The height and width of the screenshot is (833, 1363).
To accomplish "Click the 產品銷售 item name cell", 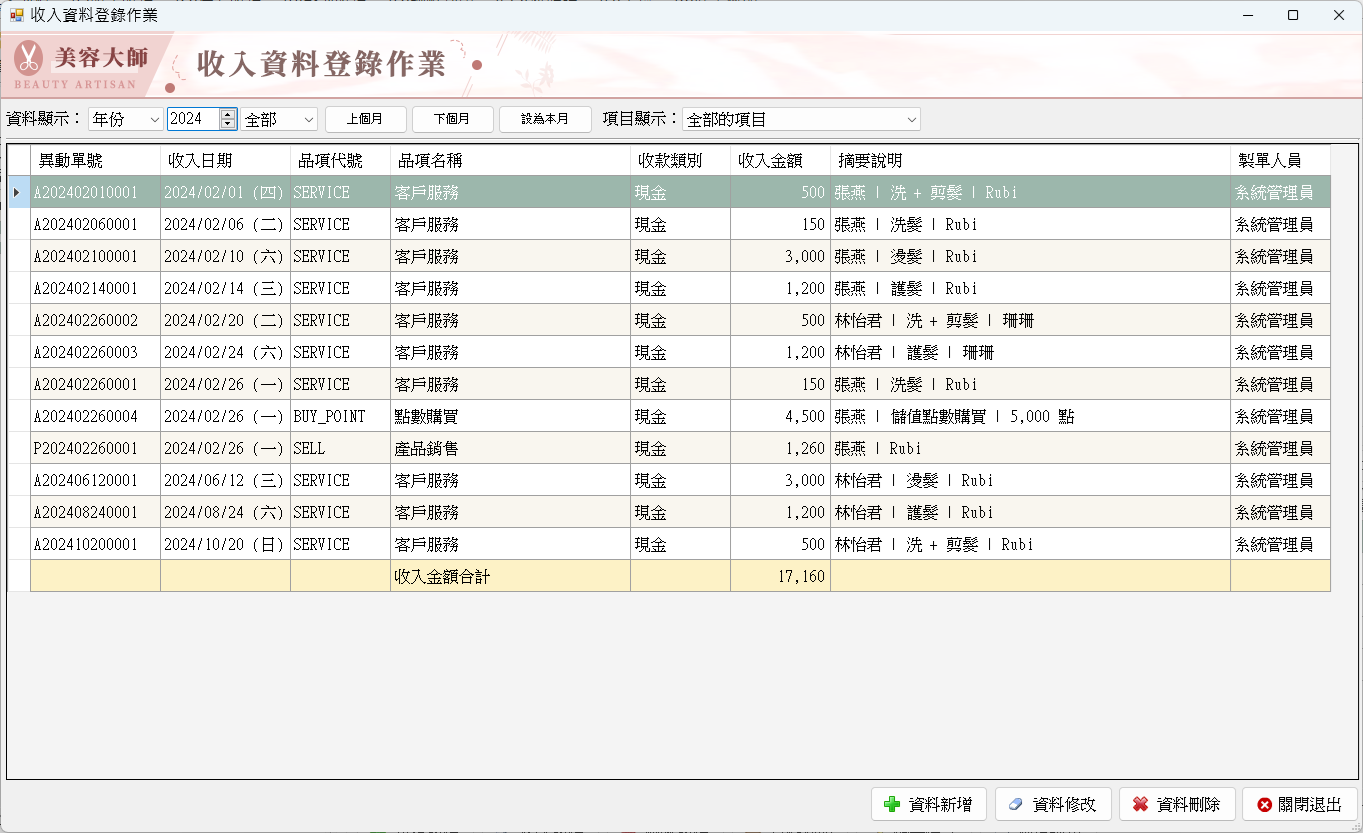I will point(510,448).
